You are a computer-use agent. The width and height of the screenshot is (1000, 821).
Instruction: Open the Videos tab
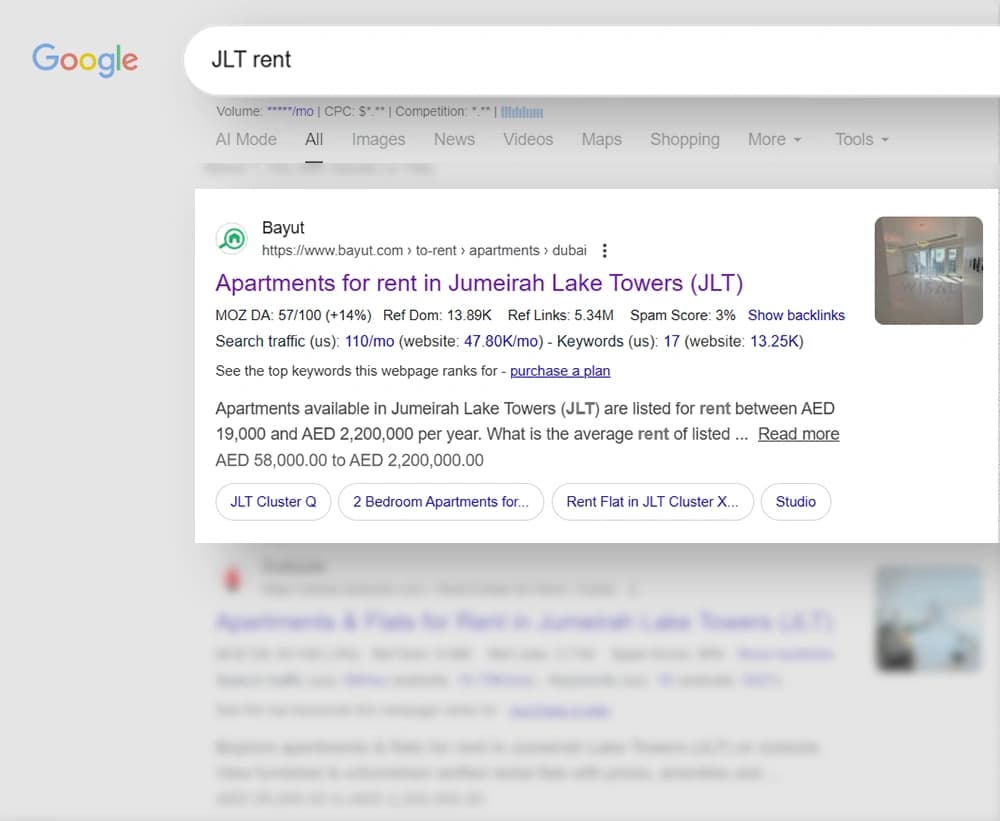[528, 139]
